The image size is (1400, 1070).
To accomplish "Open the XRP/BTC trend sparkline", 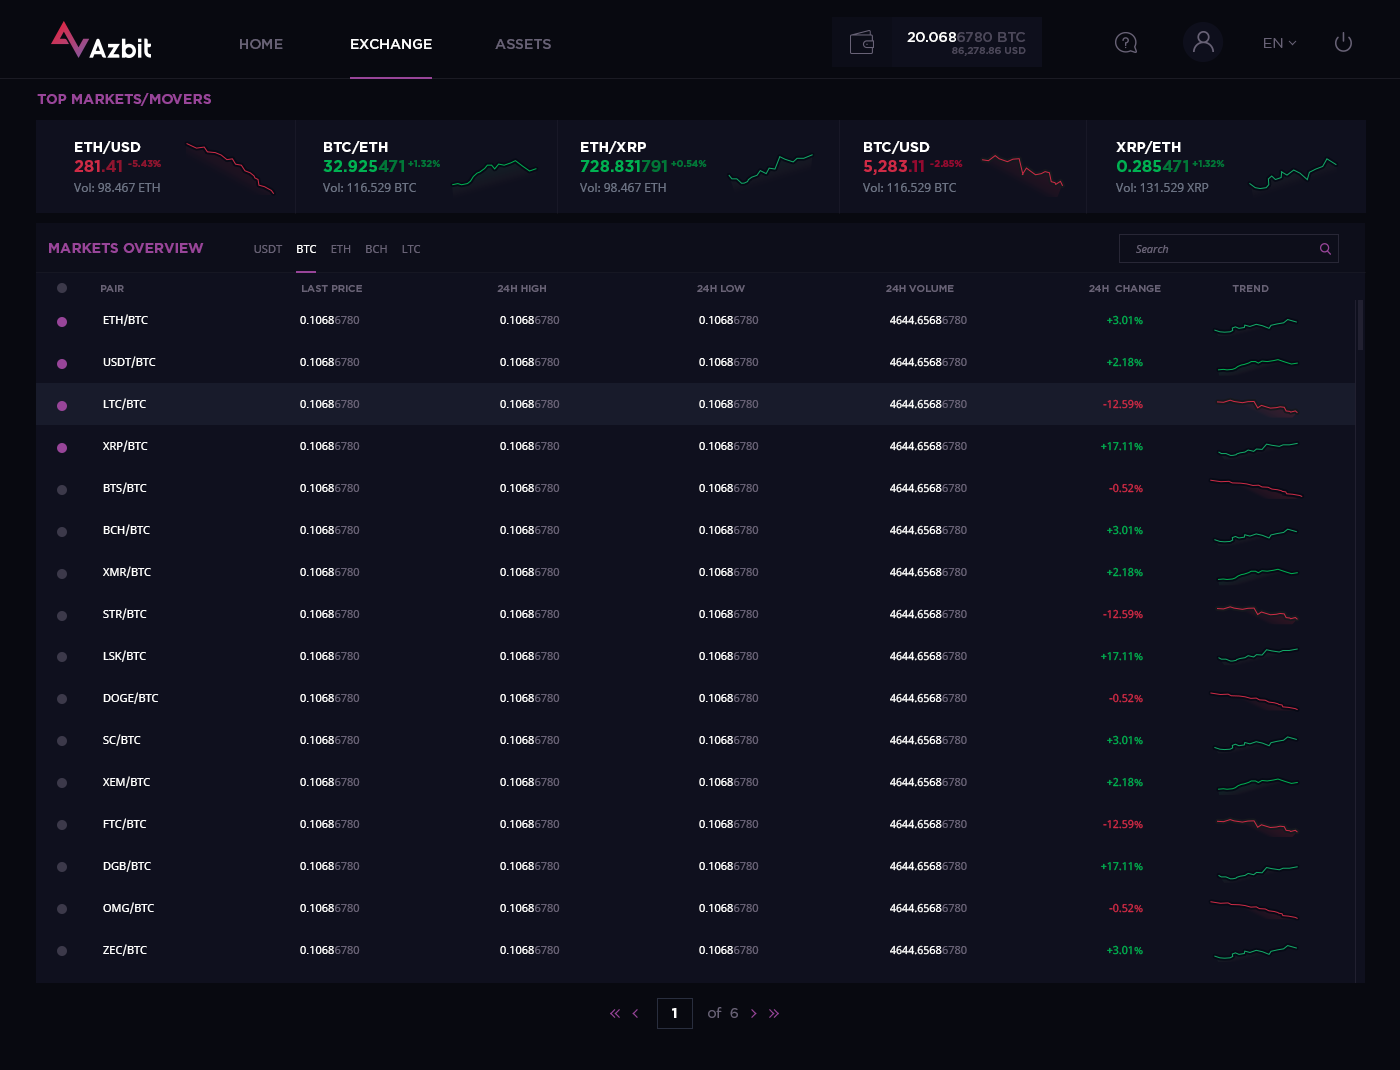I will click(x=1258, y=449).
